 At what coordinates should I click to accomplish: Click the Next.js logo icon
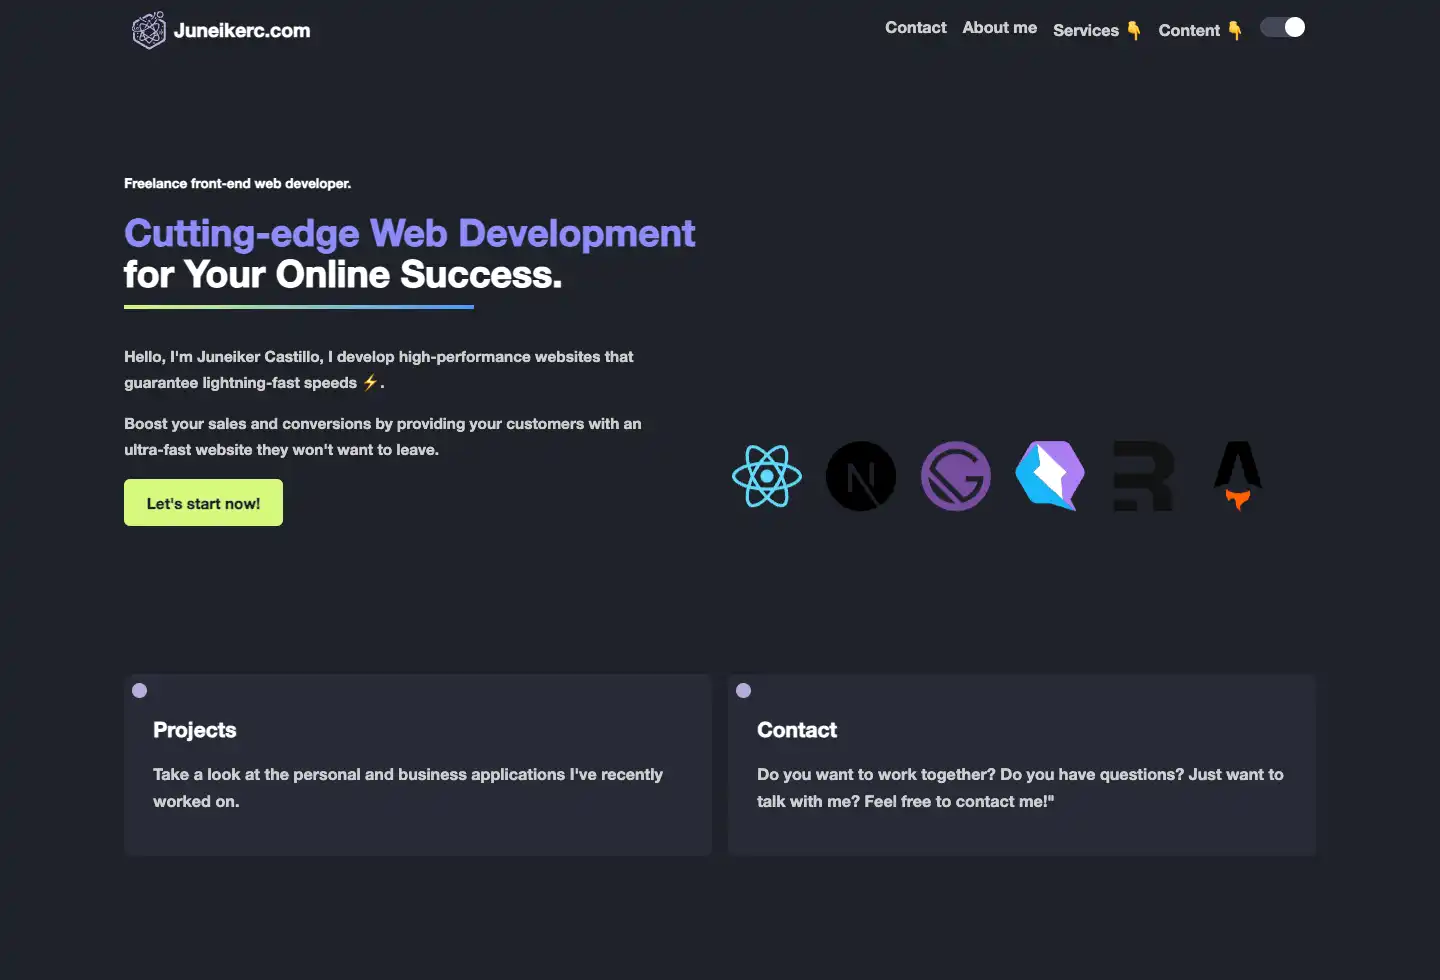860,476
